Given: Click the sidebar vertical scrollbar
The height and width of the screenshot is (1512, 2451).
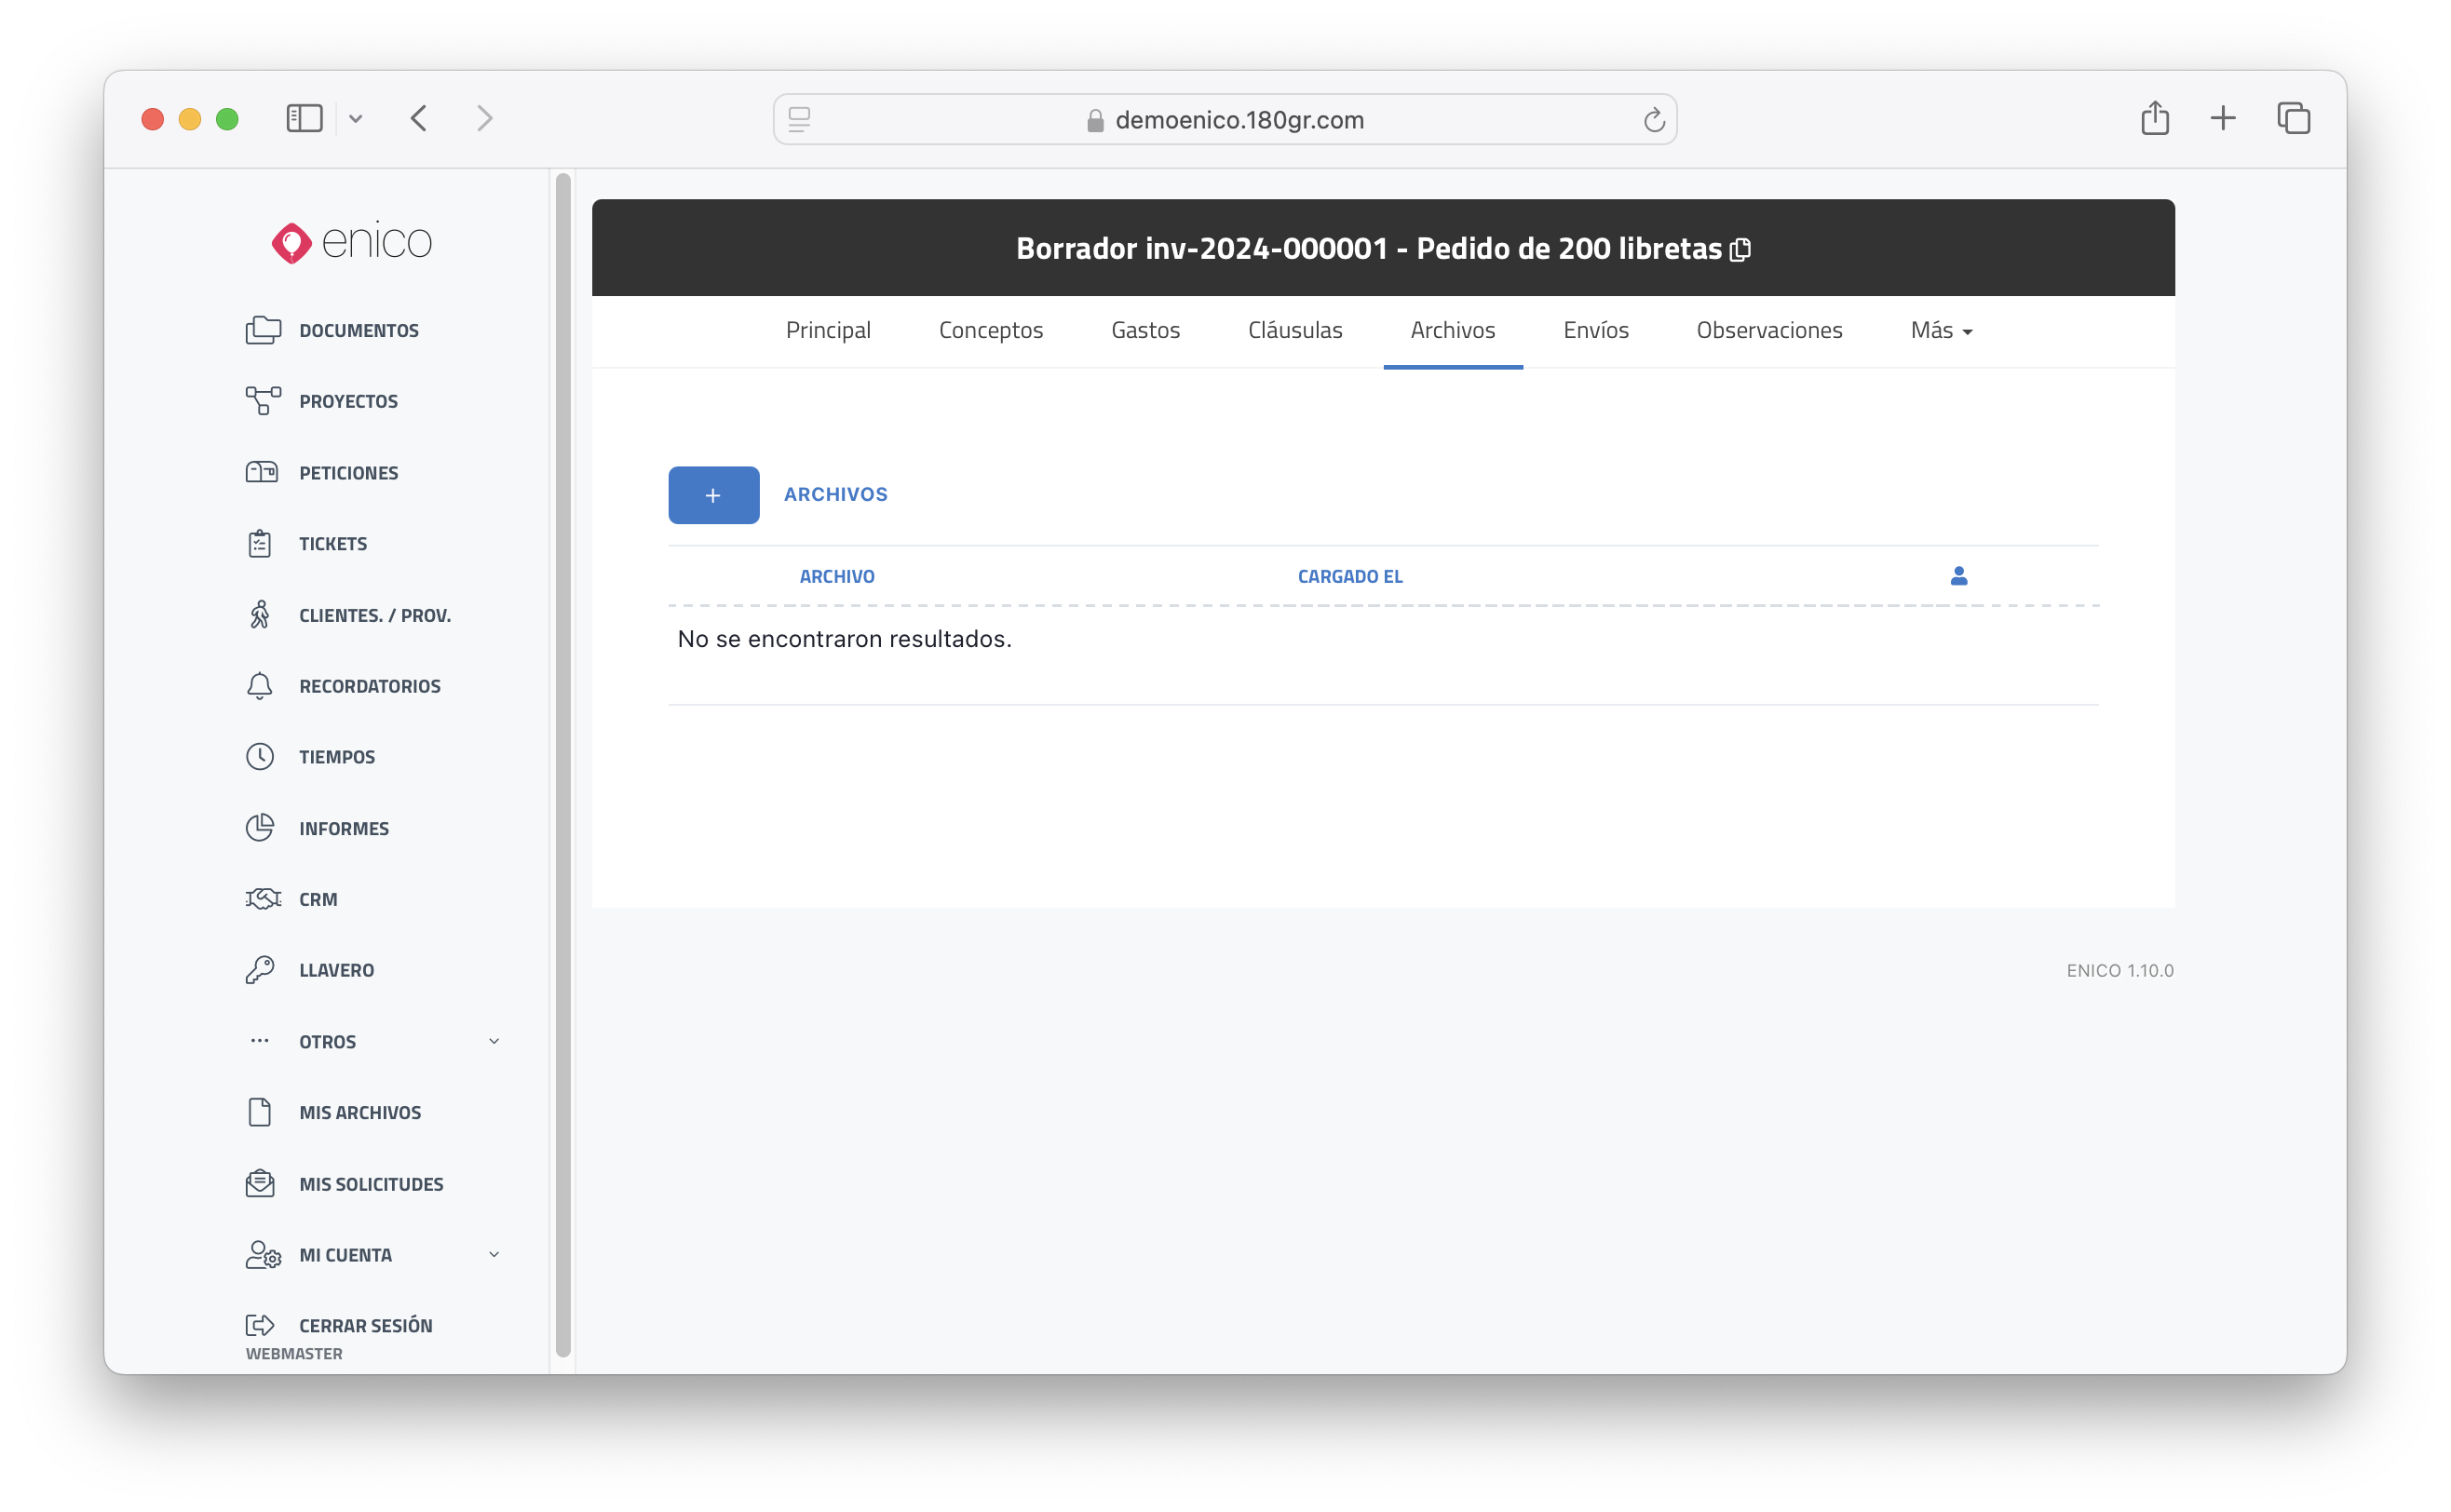Looking at the screenshot, I should pos(563,765).
